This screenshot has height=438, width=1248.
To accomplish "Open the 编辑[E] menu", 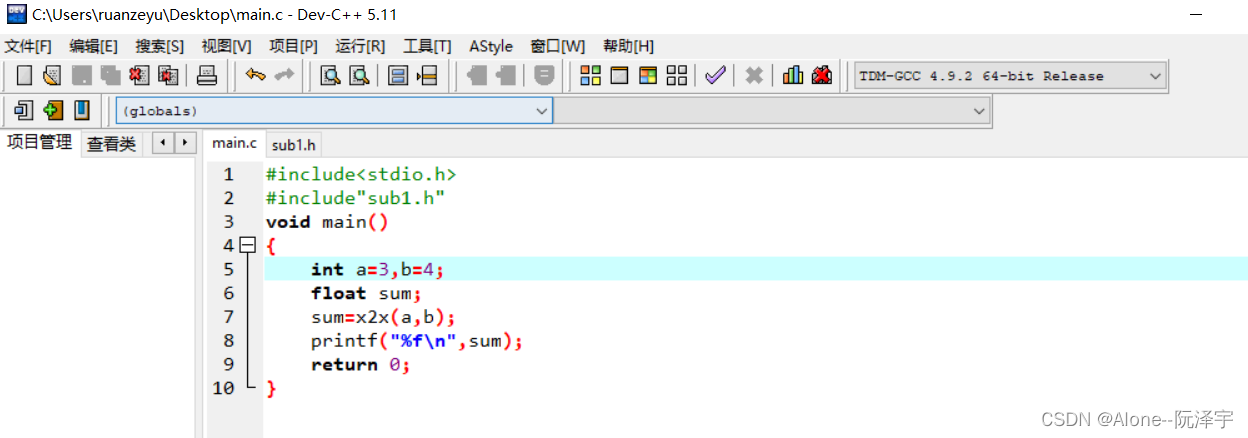I will coord(93,46).
